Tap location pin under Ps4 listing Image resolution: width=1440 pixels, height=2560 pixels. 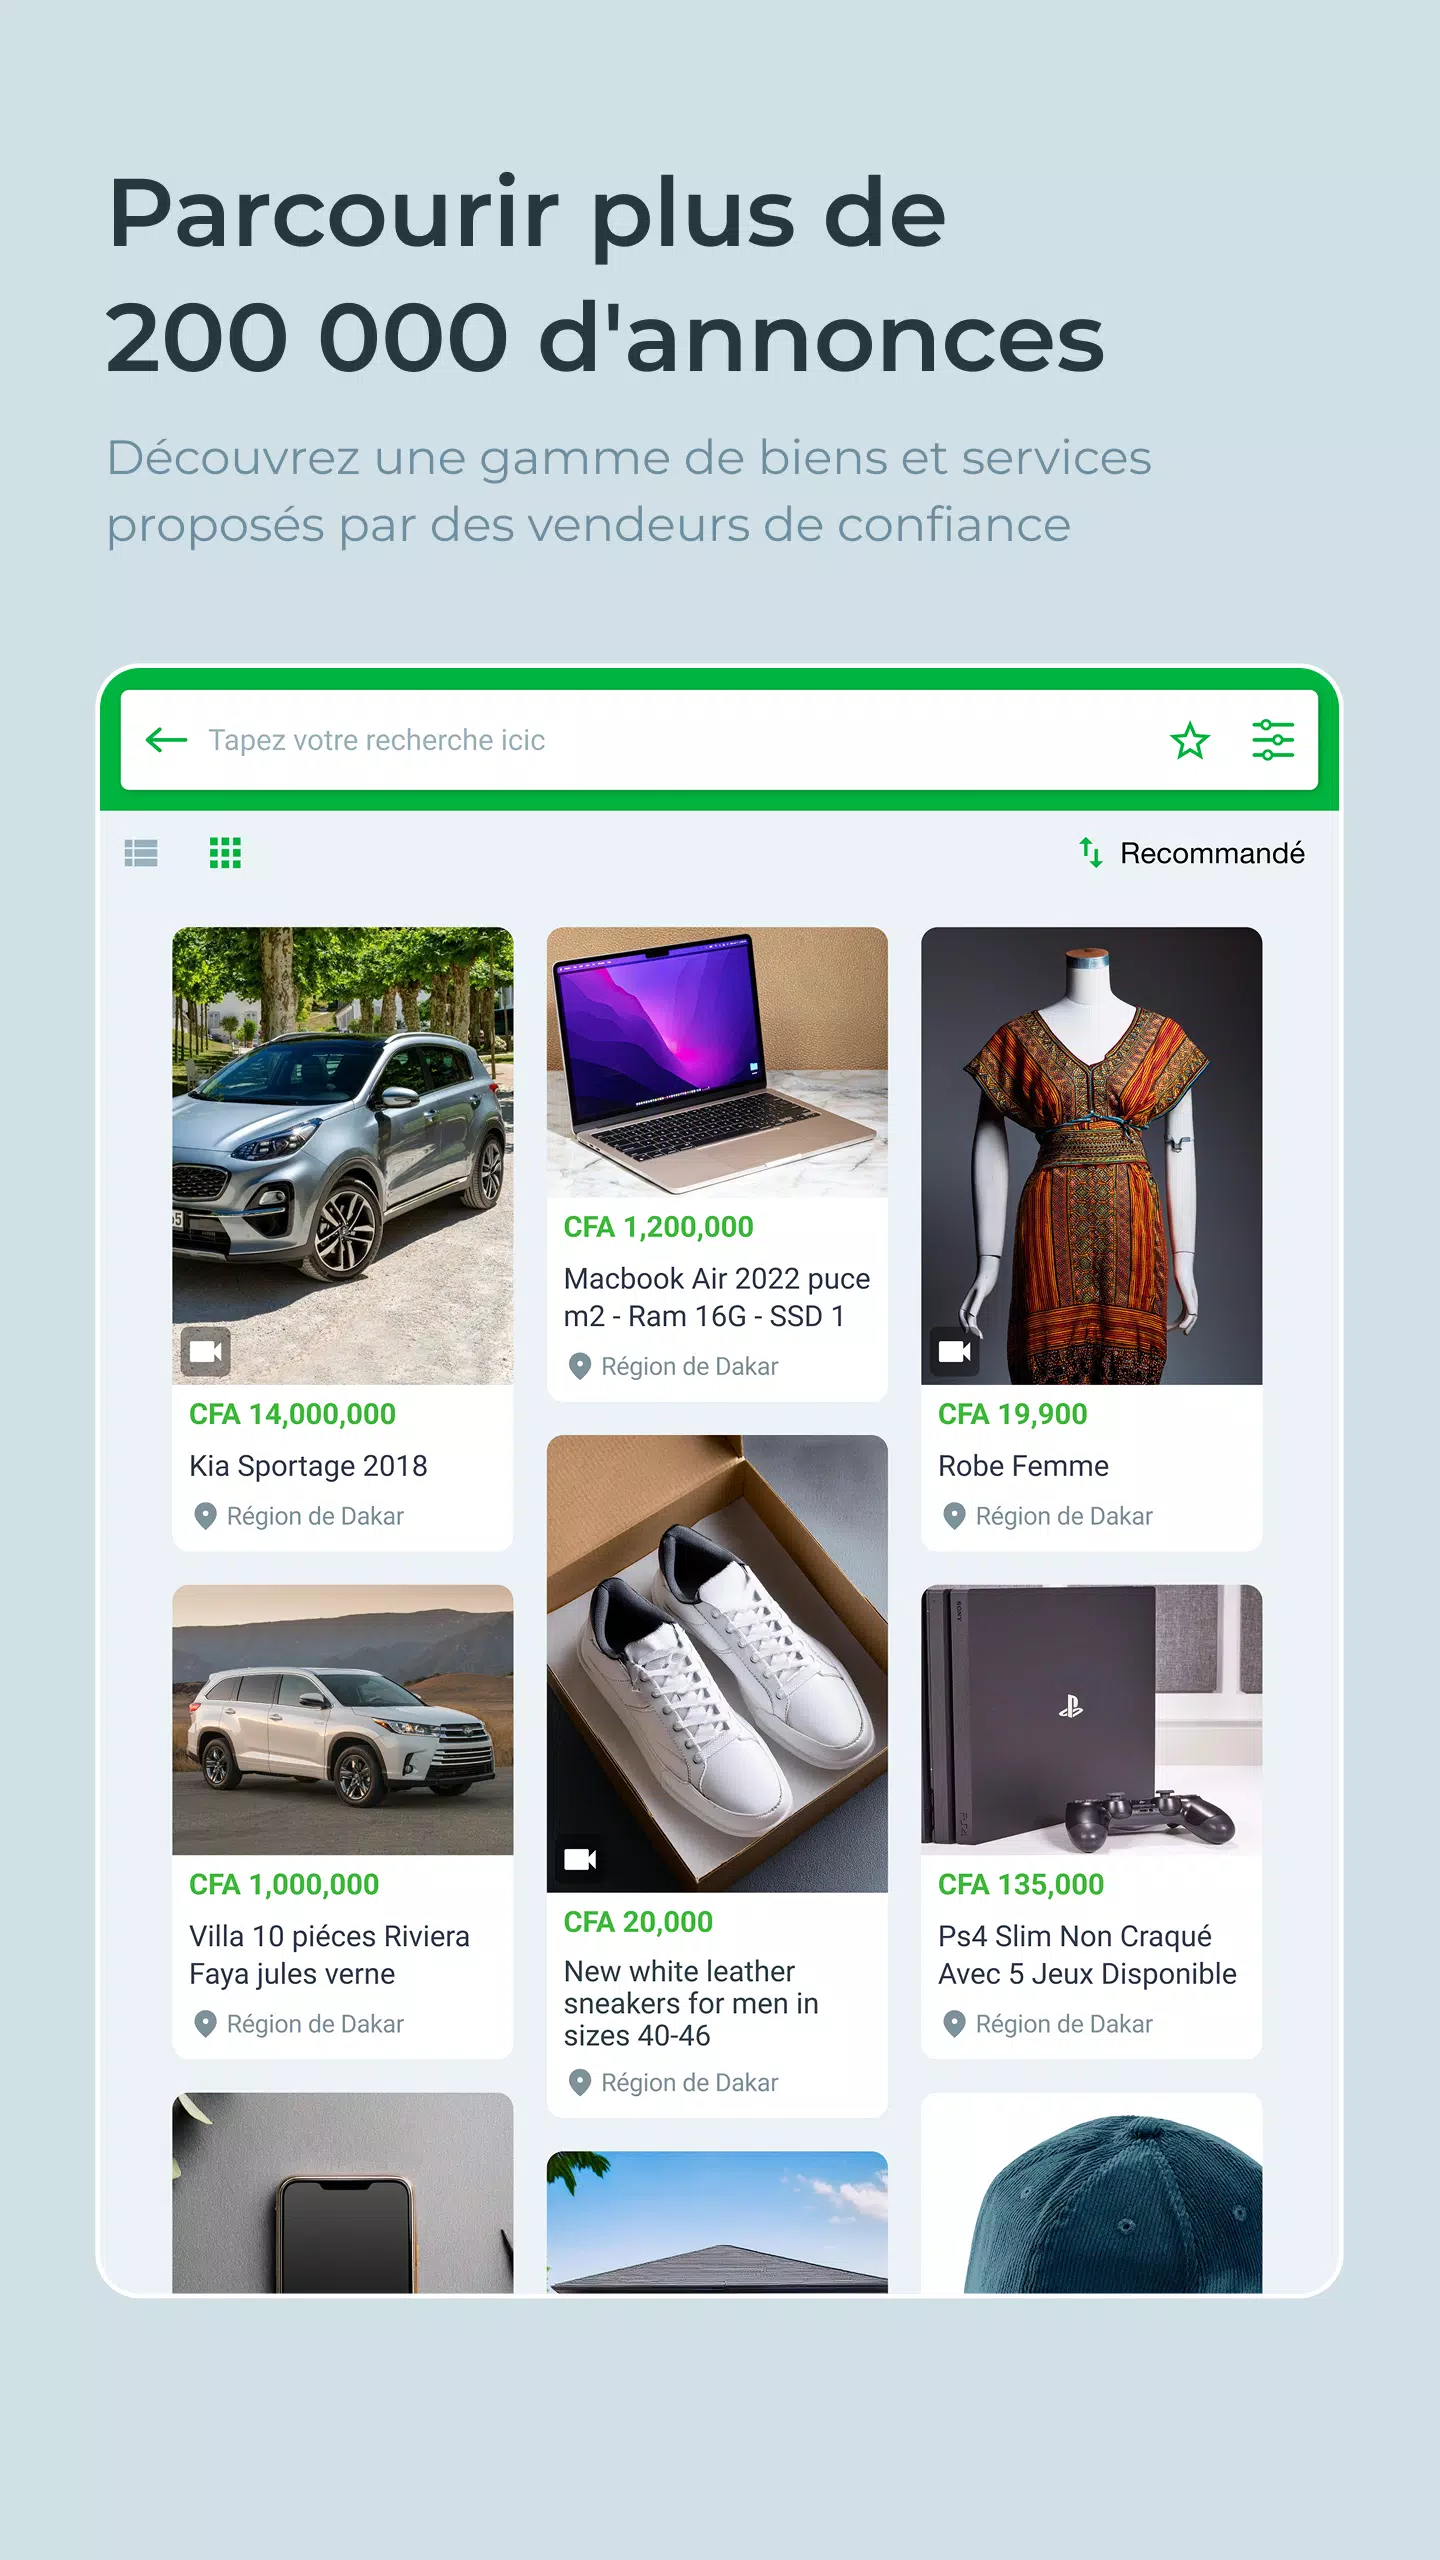pyautogui.click(x=954, y=2025)
